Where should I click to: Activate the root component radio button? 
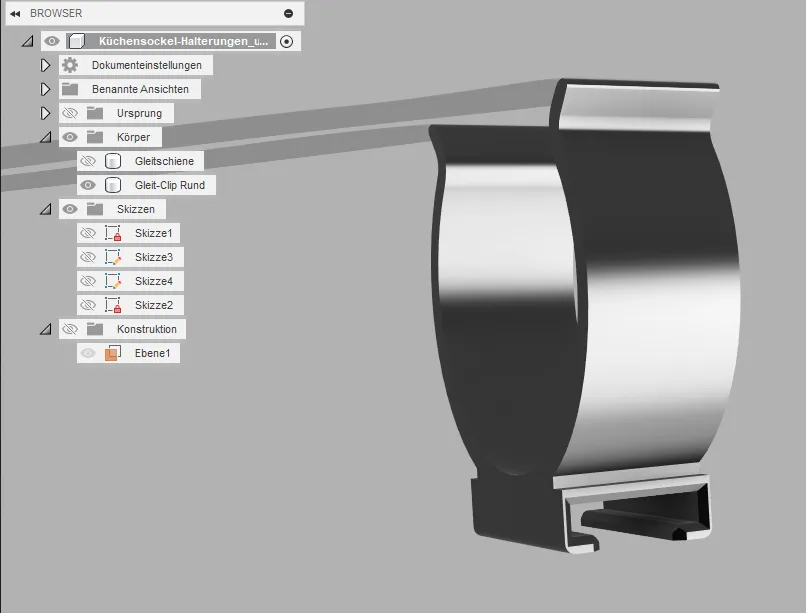point(287,41)
